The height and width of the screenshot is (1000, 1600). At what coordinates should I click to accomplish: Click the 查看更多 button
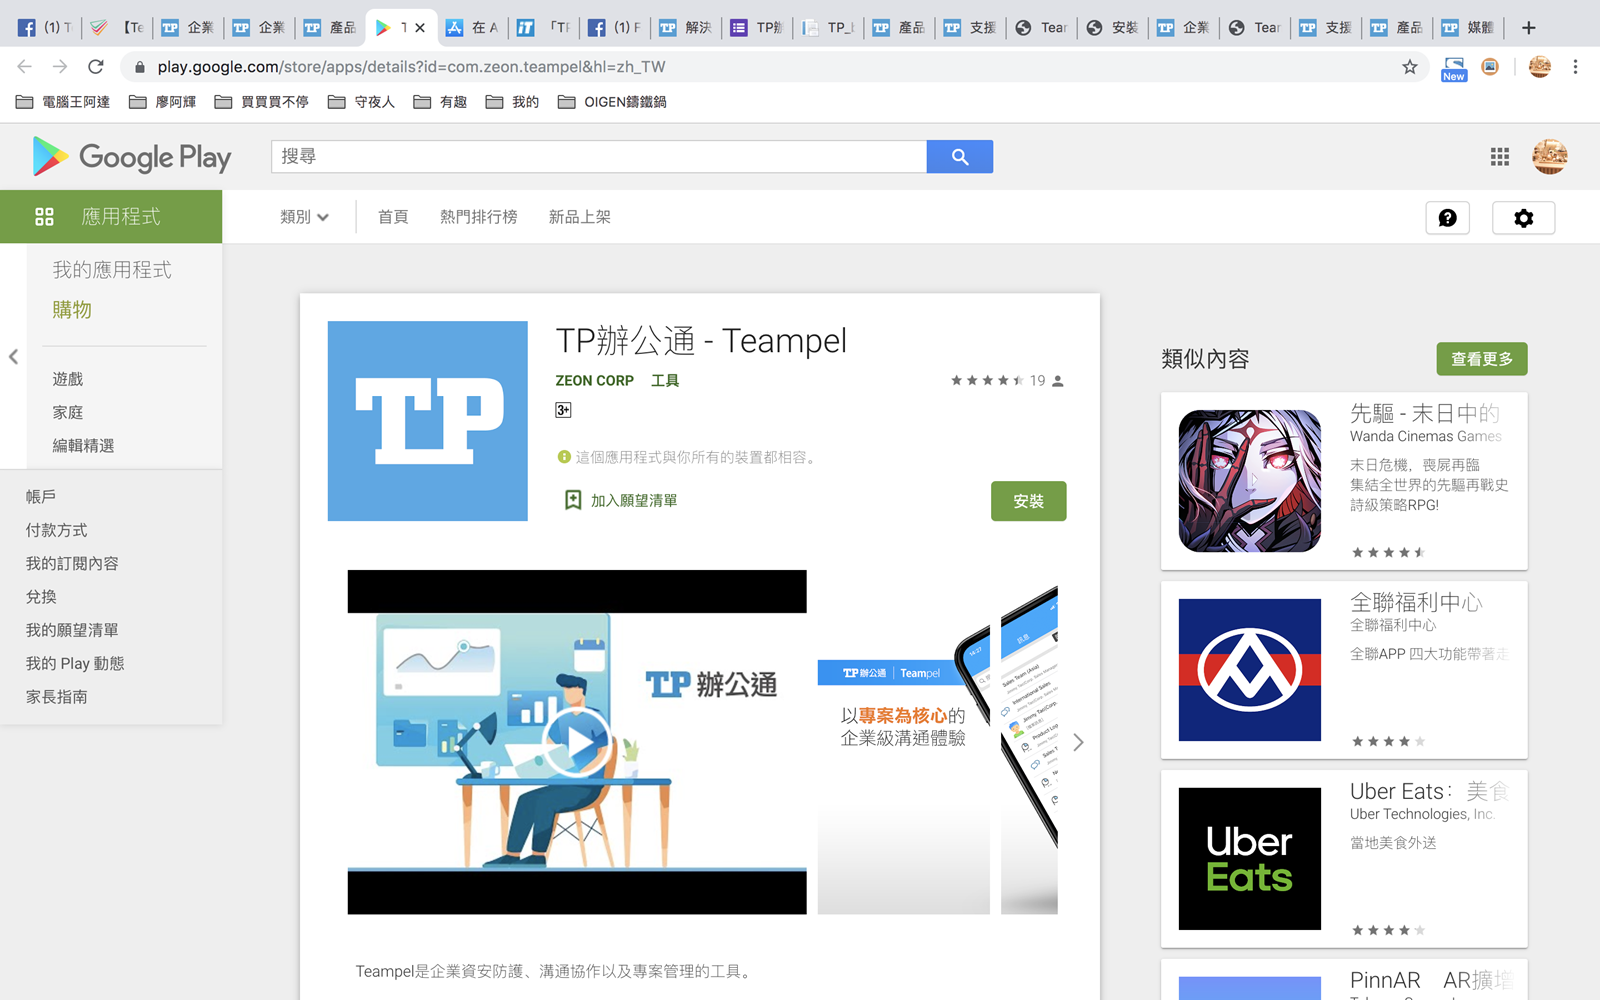1481,359
